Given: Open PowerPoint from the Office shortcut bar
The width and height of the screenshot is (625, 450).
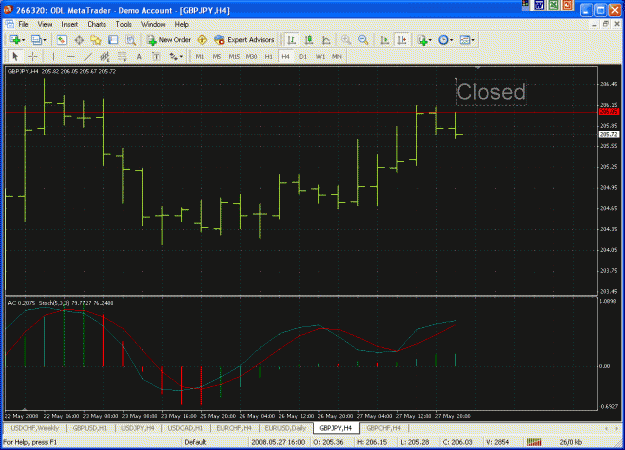Looking at the screenshot, I should tap(567, 5).
